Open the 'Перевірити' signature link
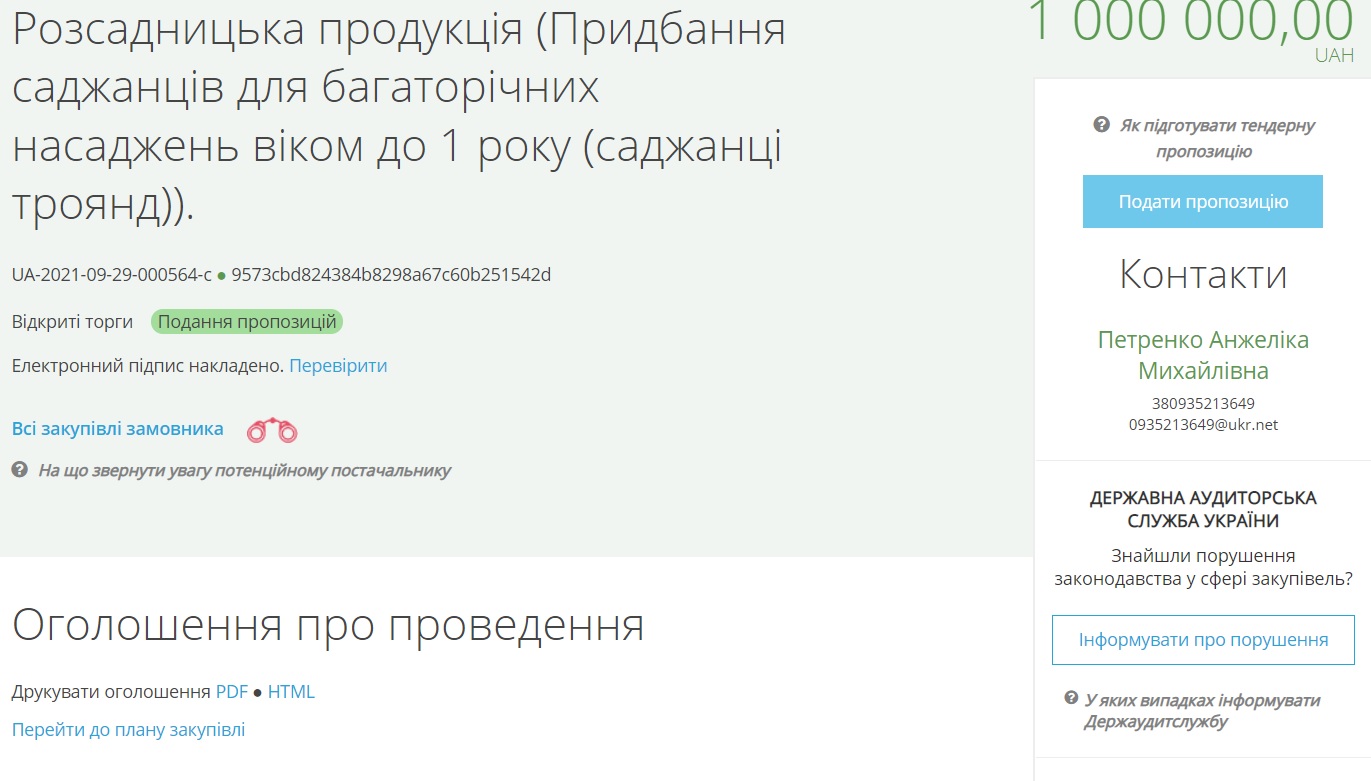Viewport: 1371px width, 781px height. coord(338,366)
